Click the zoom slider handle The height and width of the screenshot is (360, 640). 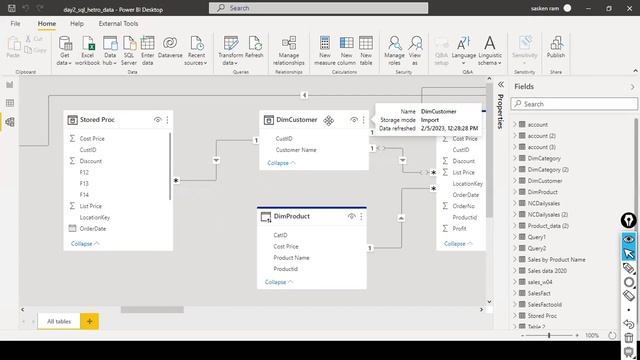(x=549, y=336)
